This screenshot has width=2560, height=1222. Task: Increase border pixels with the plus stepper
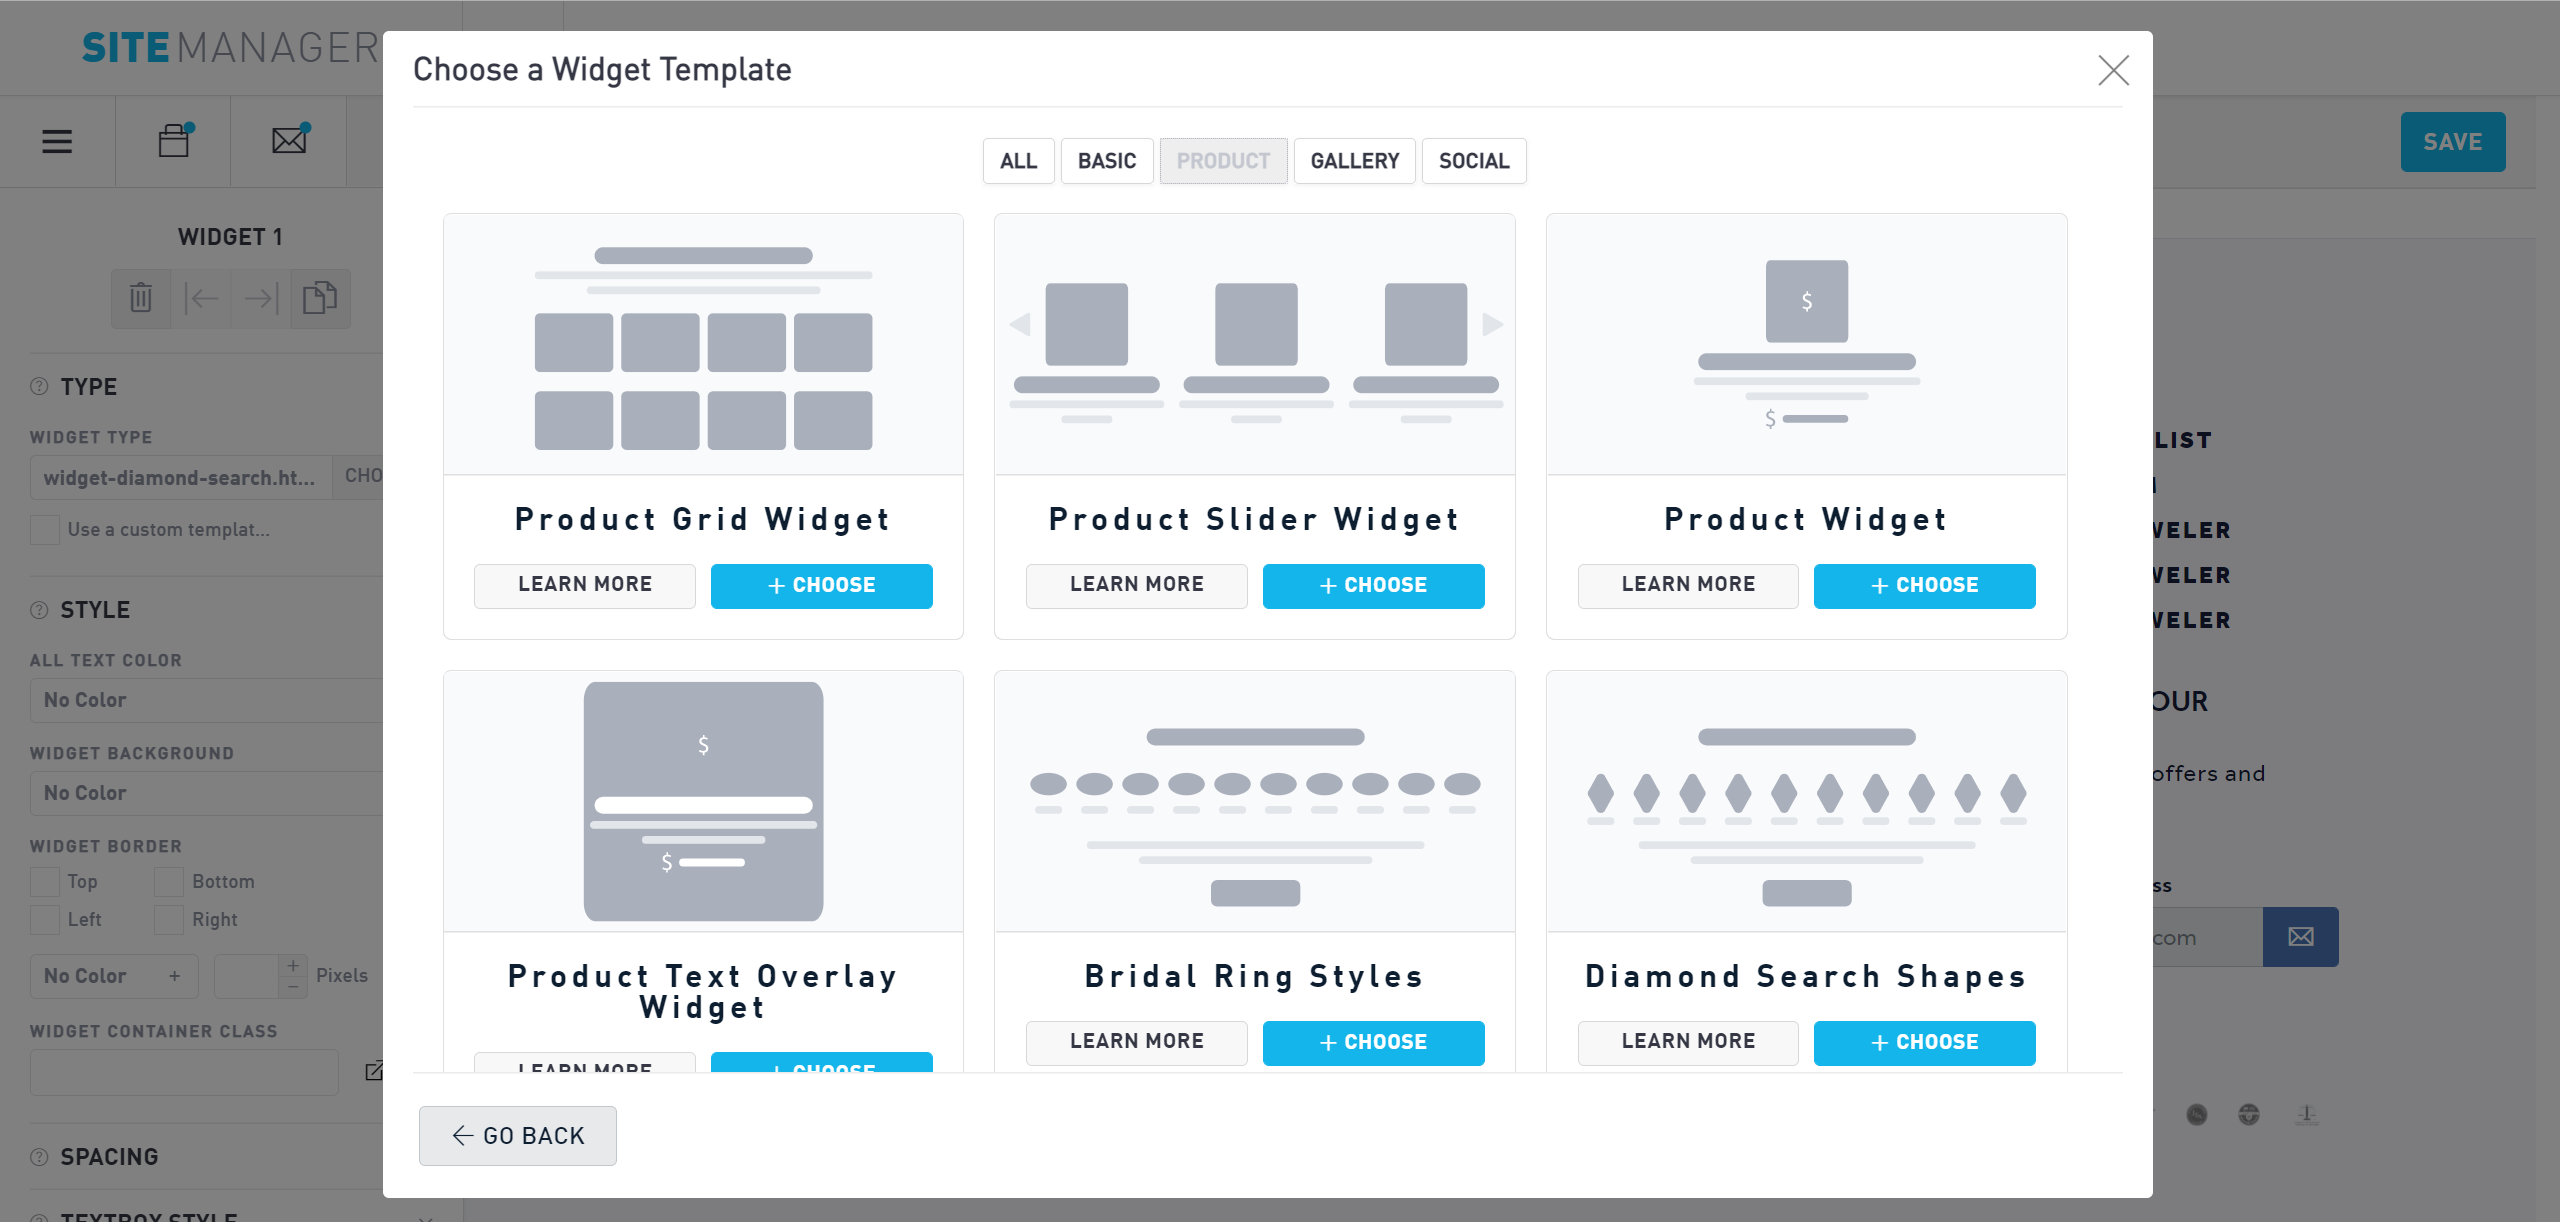click(291, 965)
